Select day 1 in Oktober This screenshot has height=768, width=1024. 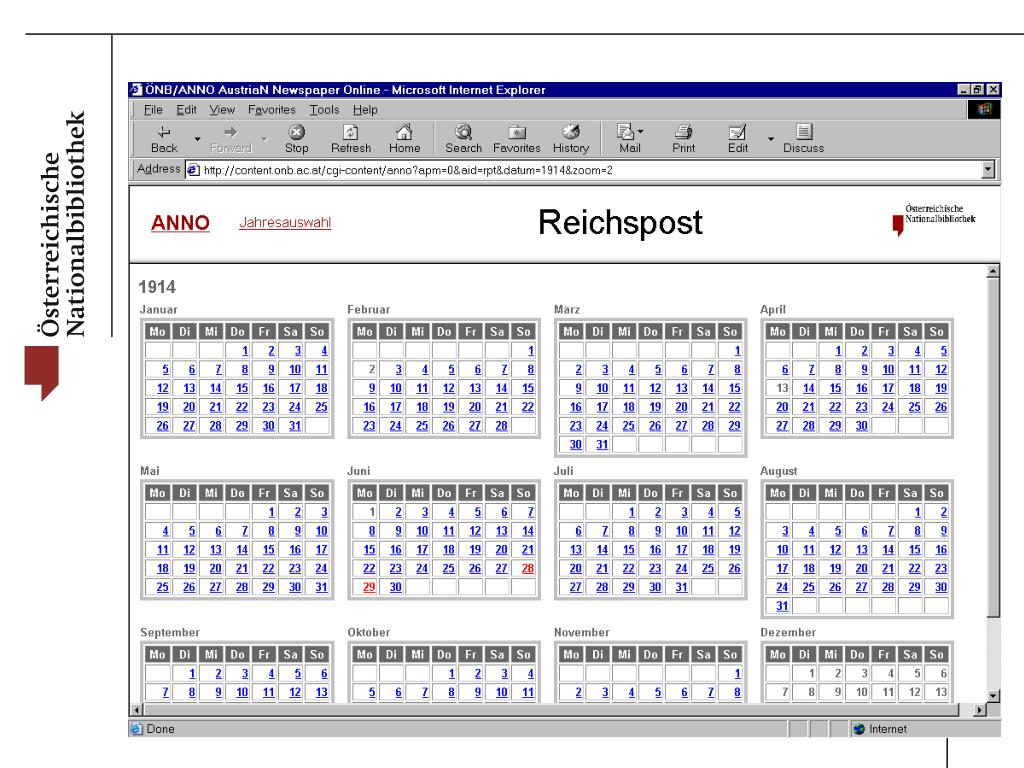point(451,673)
